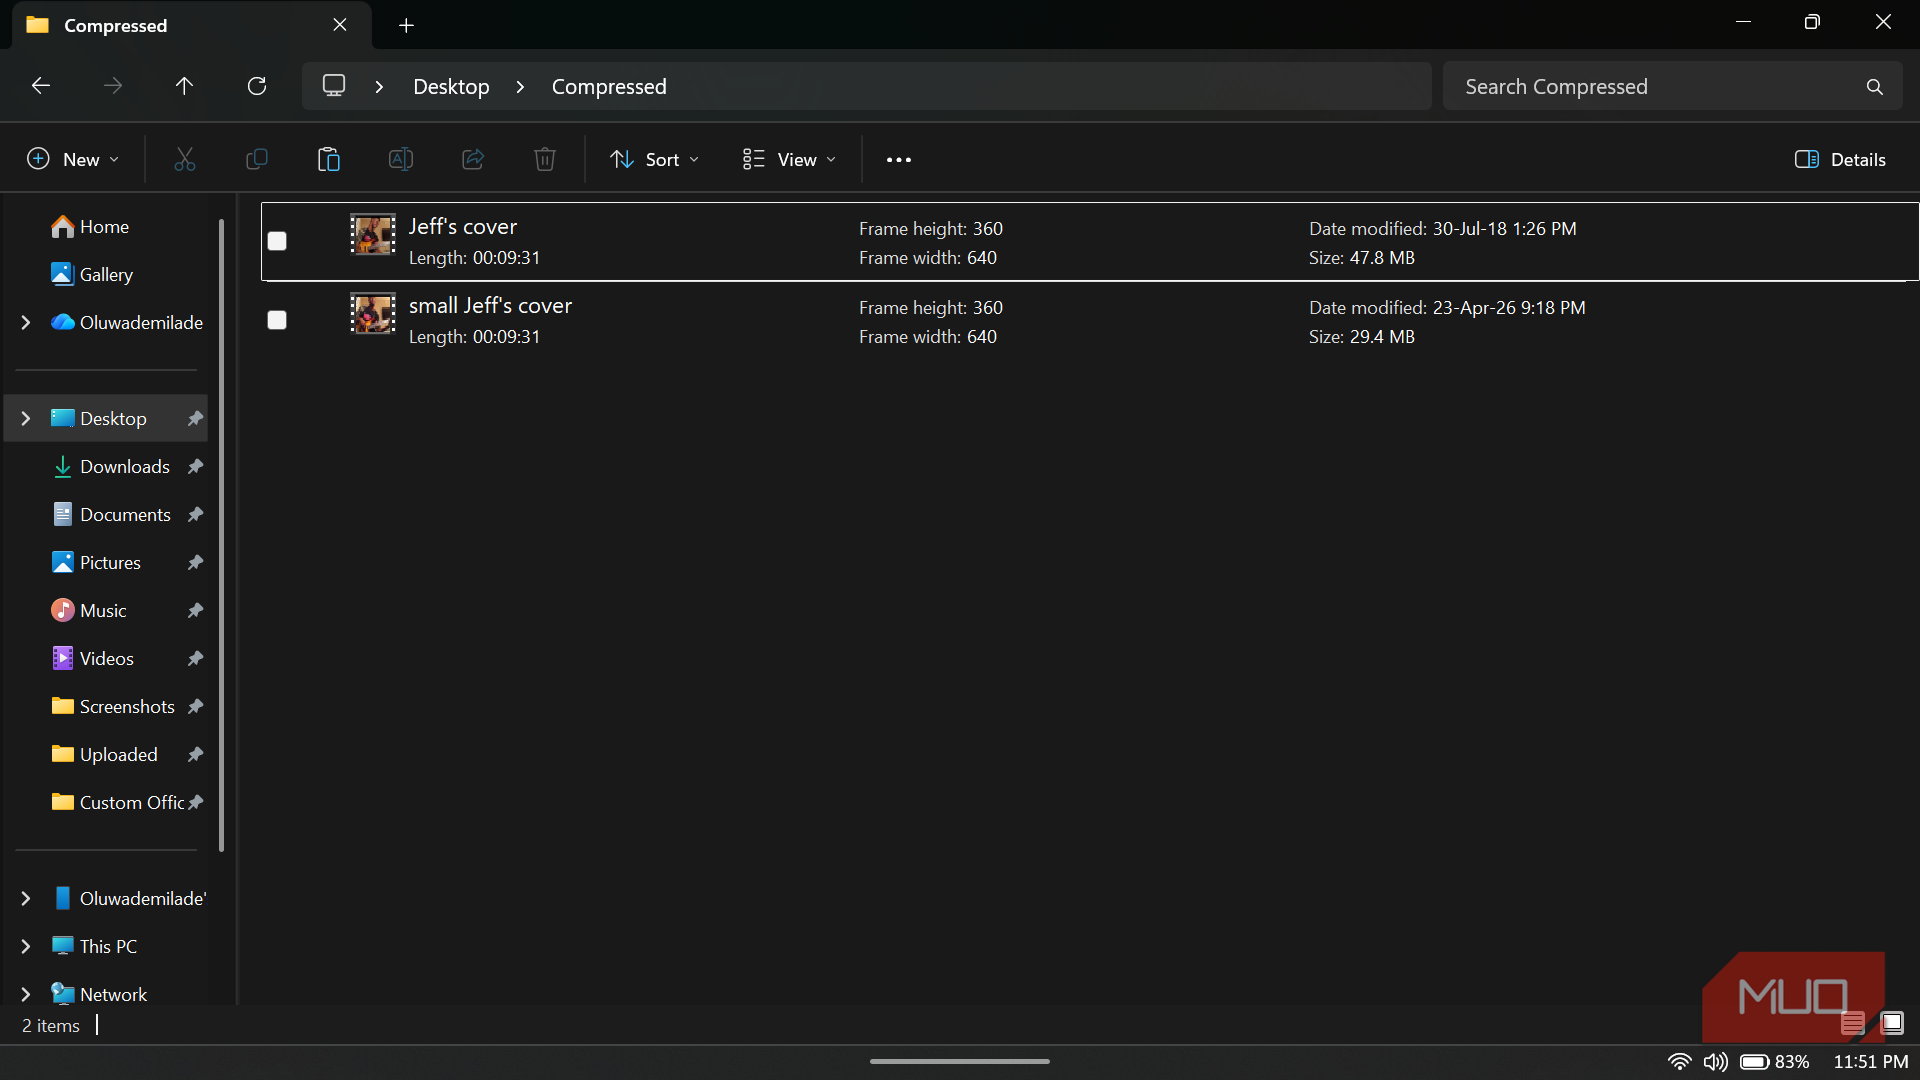1920x1080 pixels.
Task: Tick the checkbox for Jeff's cover
Action: [277, 241]
